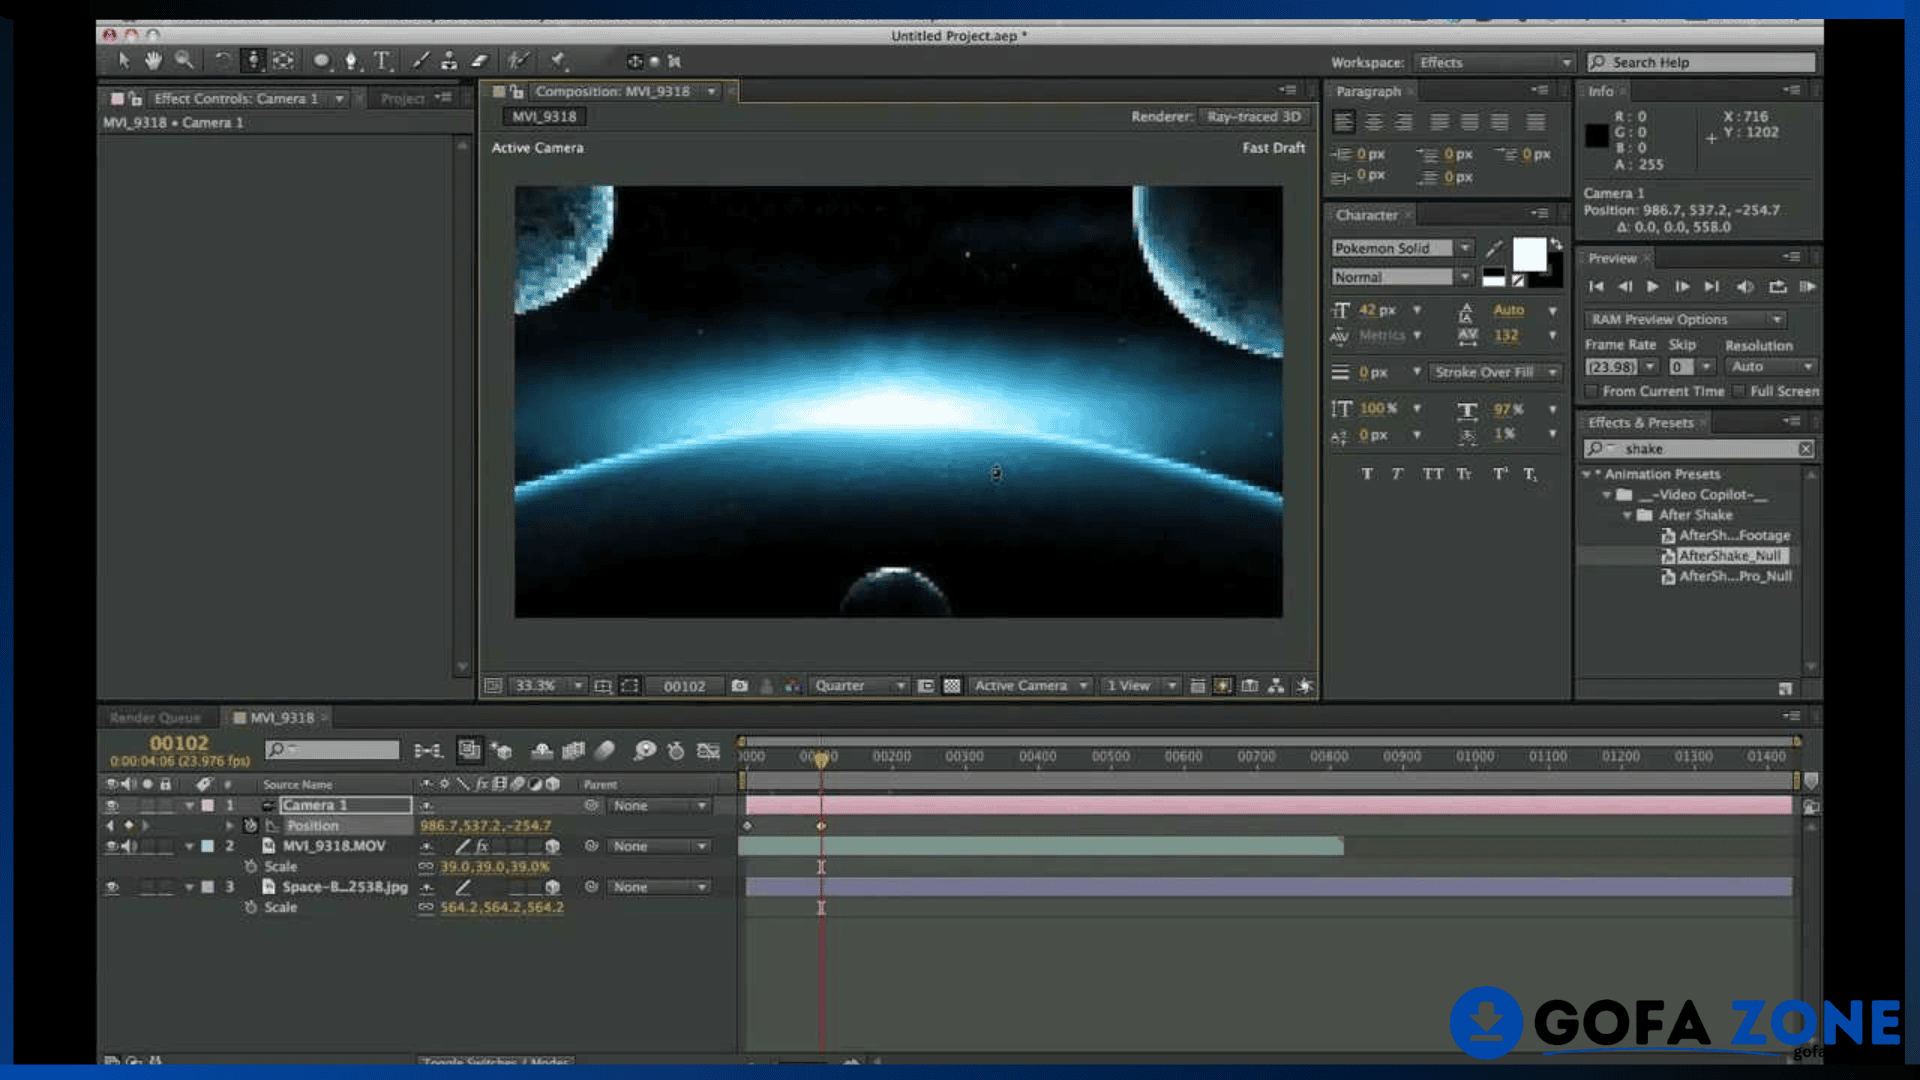Toggle Scale stopwatch under MVI_9318.MOV
Viewport: 1920px width, 1080px height.
coord(251,867)
